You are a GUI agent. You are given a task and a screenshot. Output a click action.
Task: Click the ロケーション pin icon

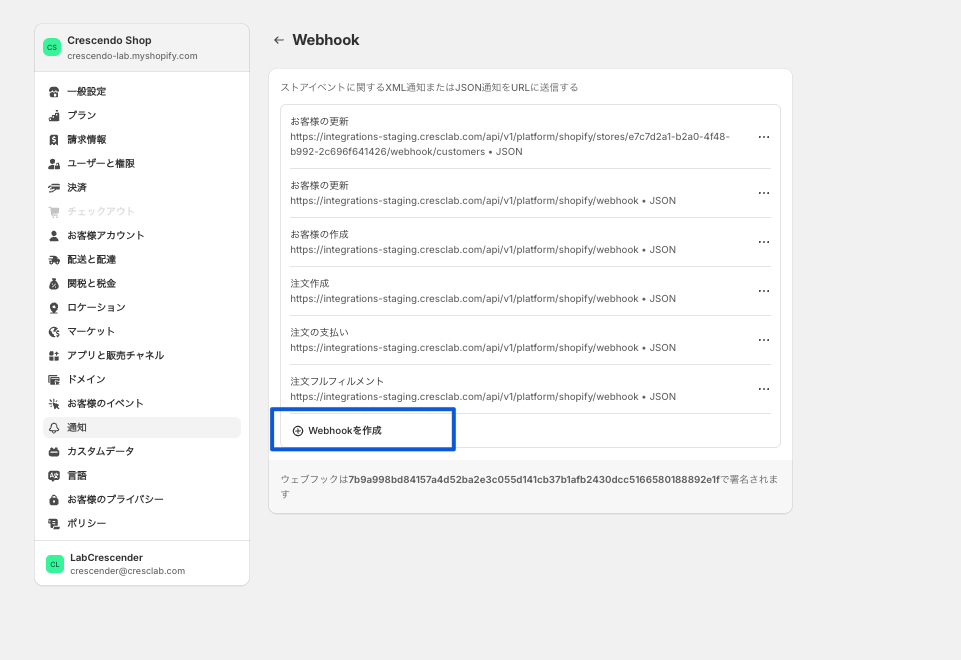54,308
